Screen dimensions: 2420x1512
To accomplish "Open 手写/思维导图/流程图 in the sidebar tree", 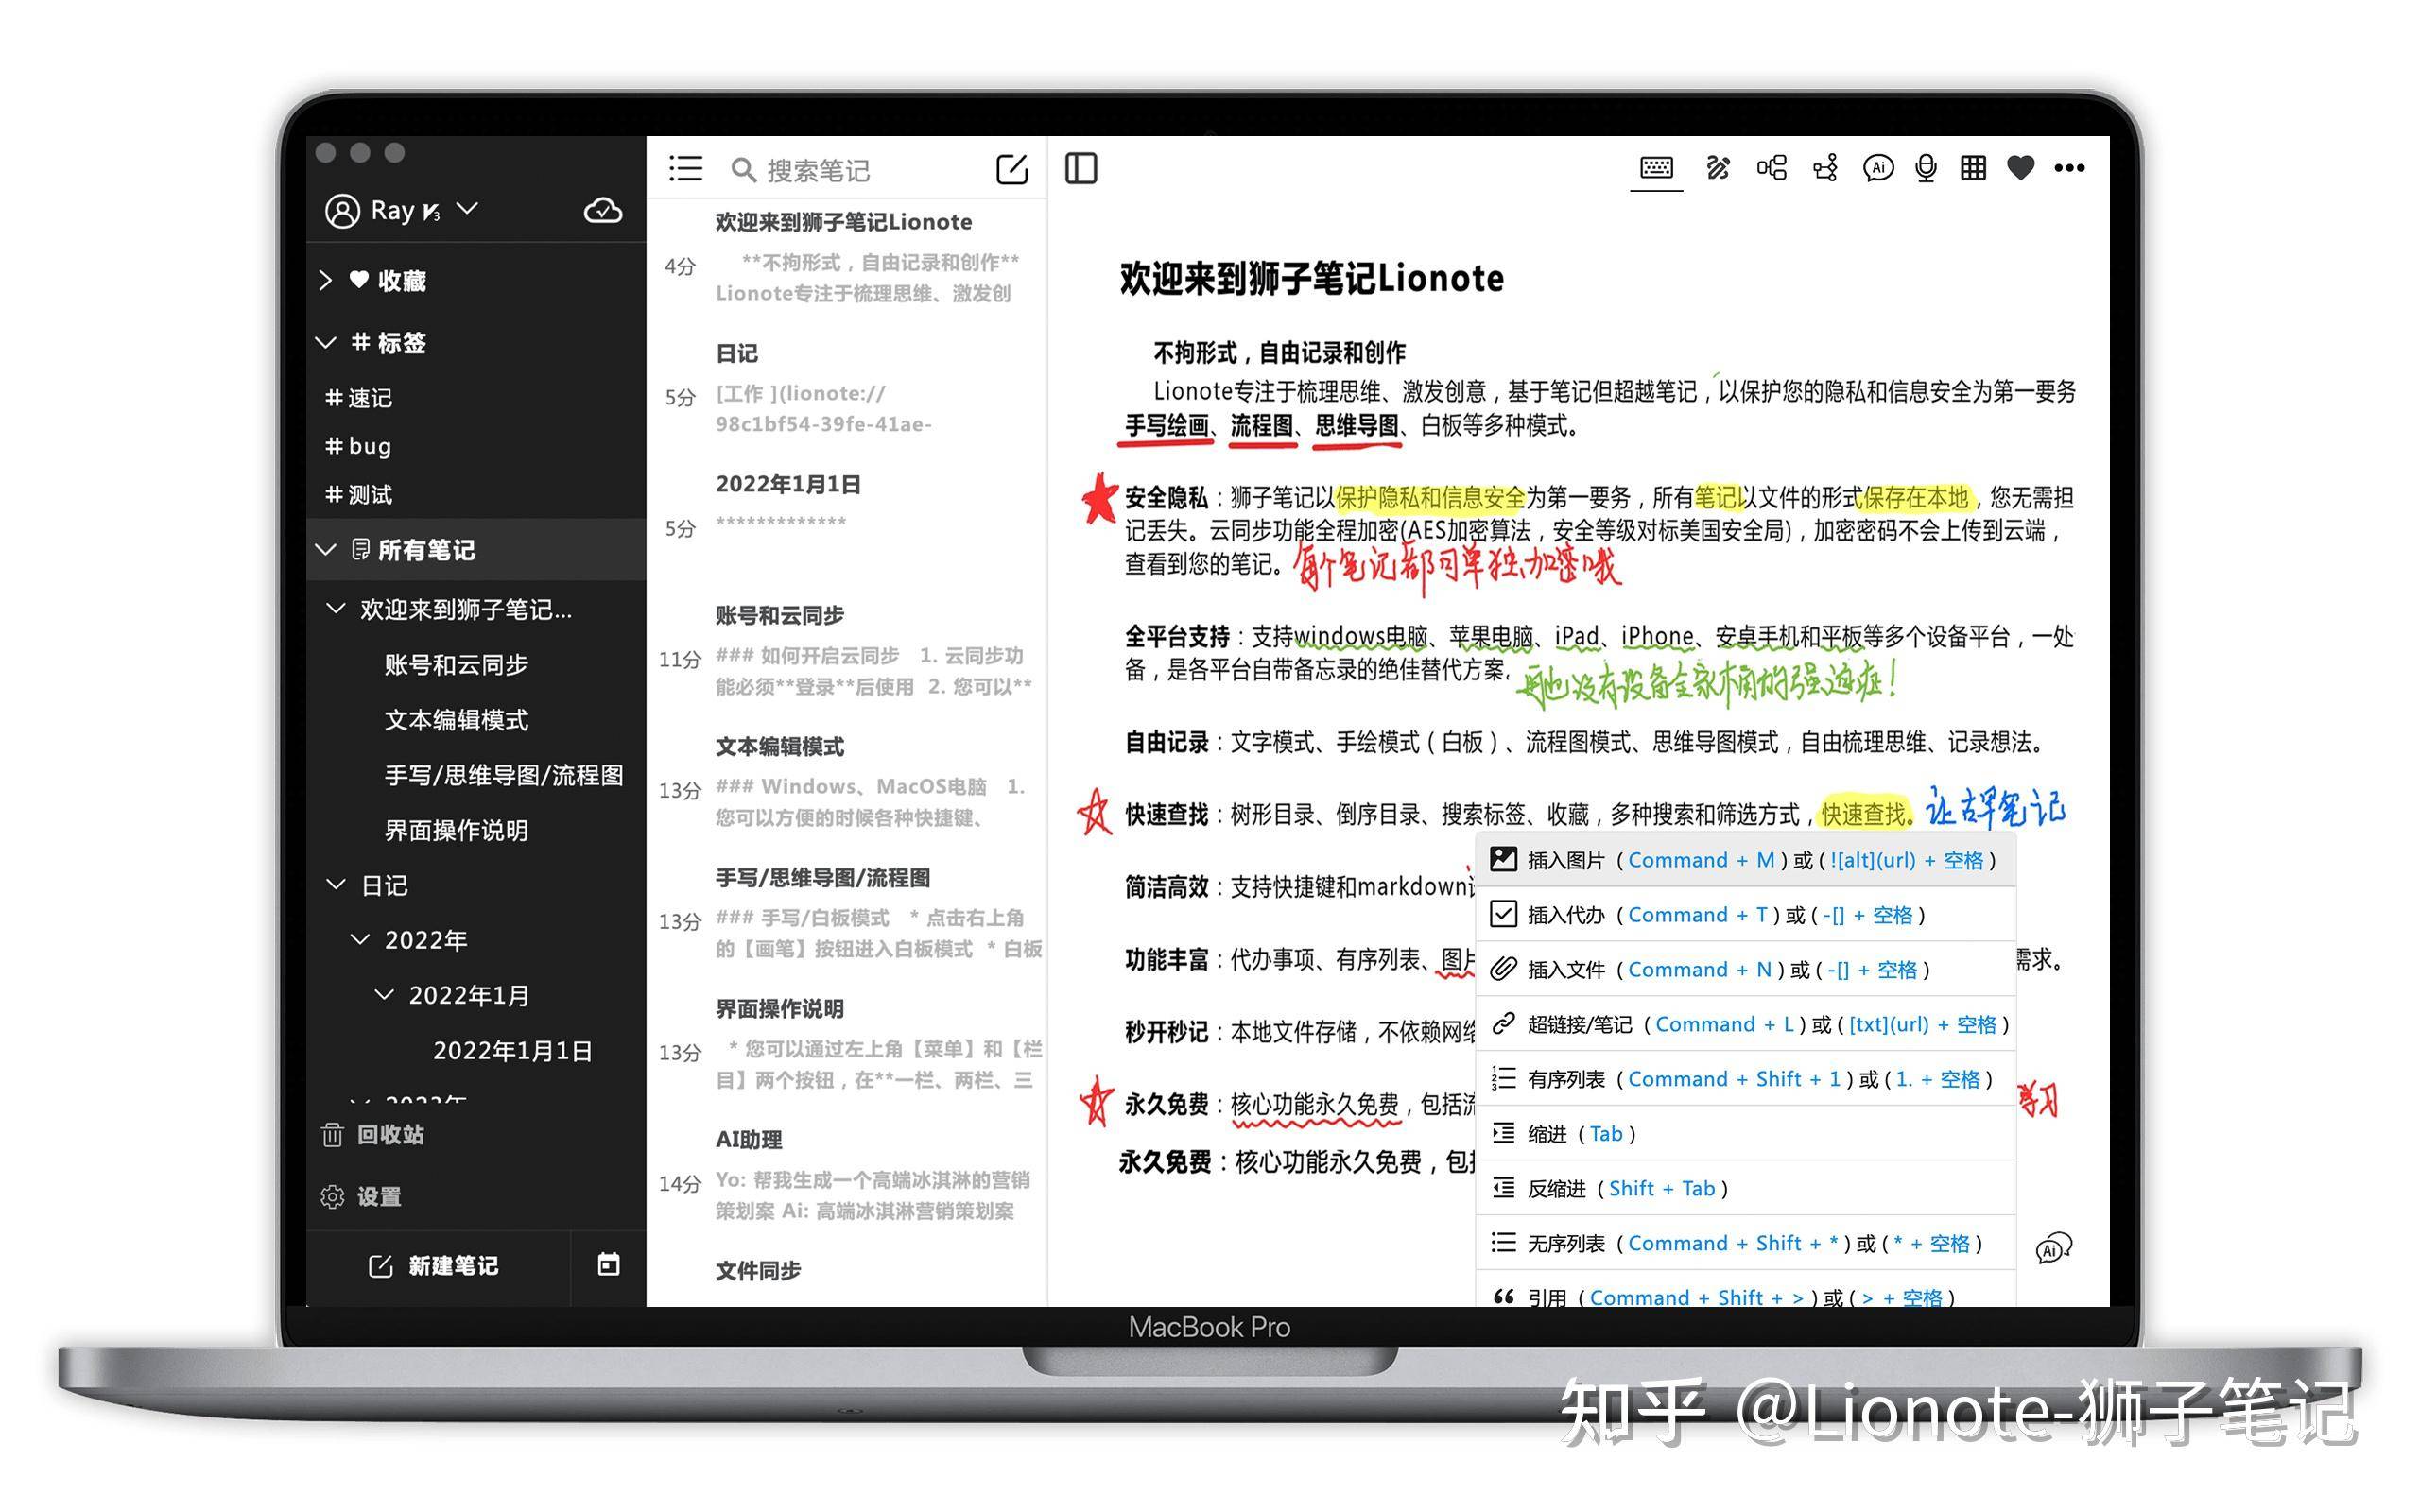I will click(x=504, y=775).
